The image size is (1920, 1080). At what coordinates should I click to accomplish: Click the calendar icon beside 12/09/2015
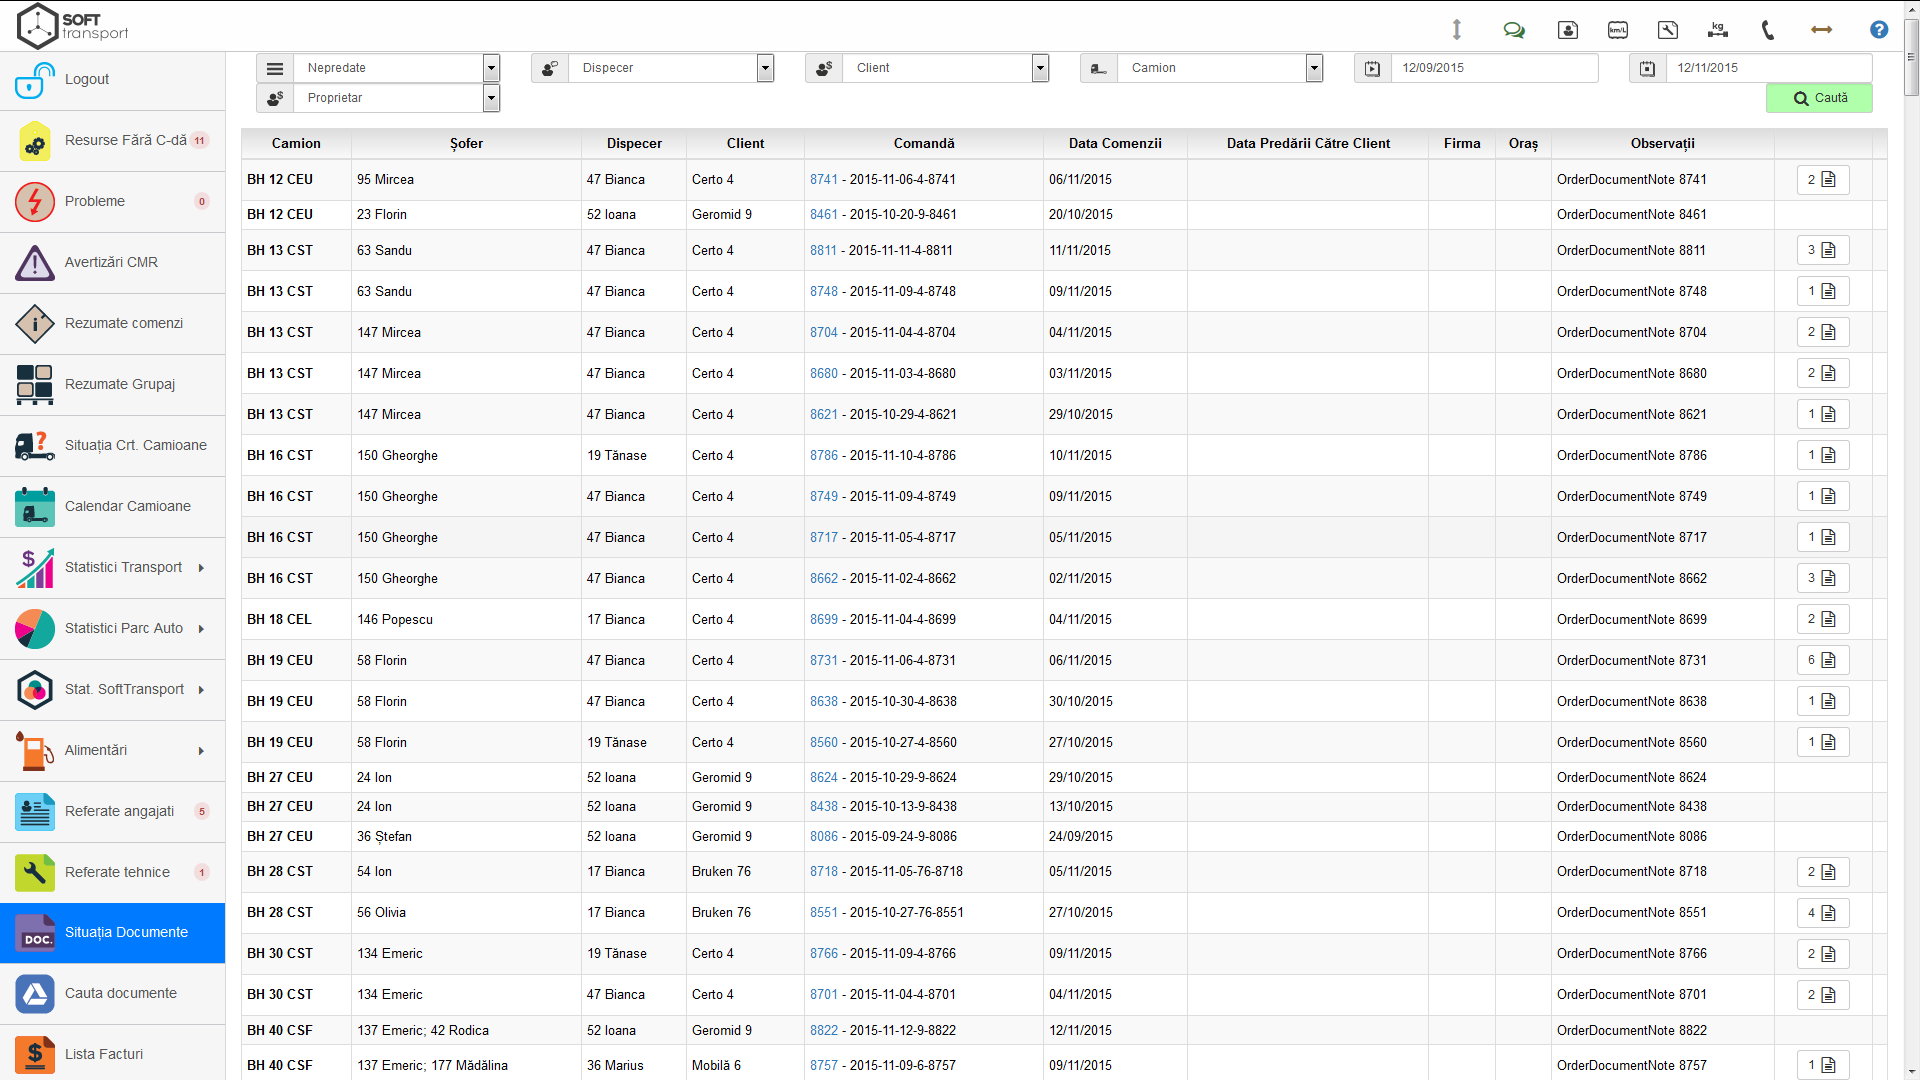[x=1373, y=68]
